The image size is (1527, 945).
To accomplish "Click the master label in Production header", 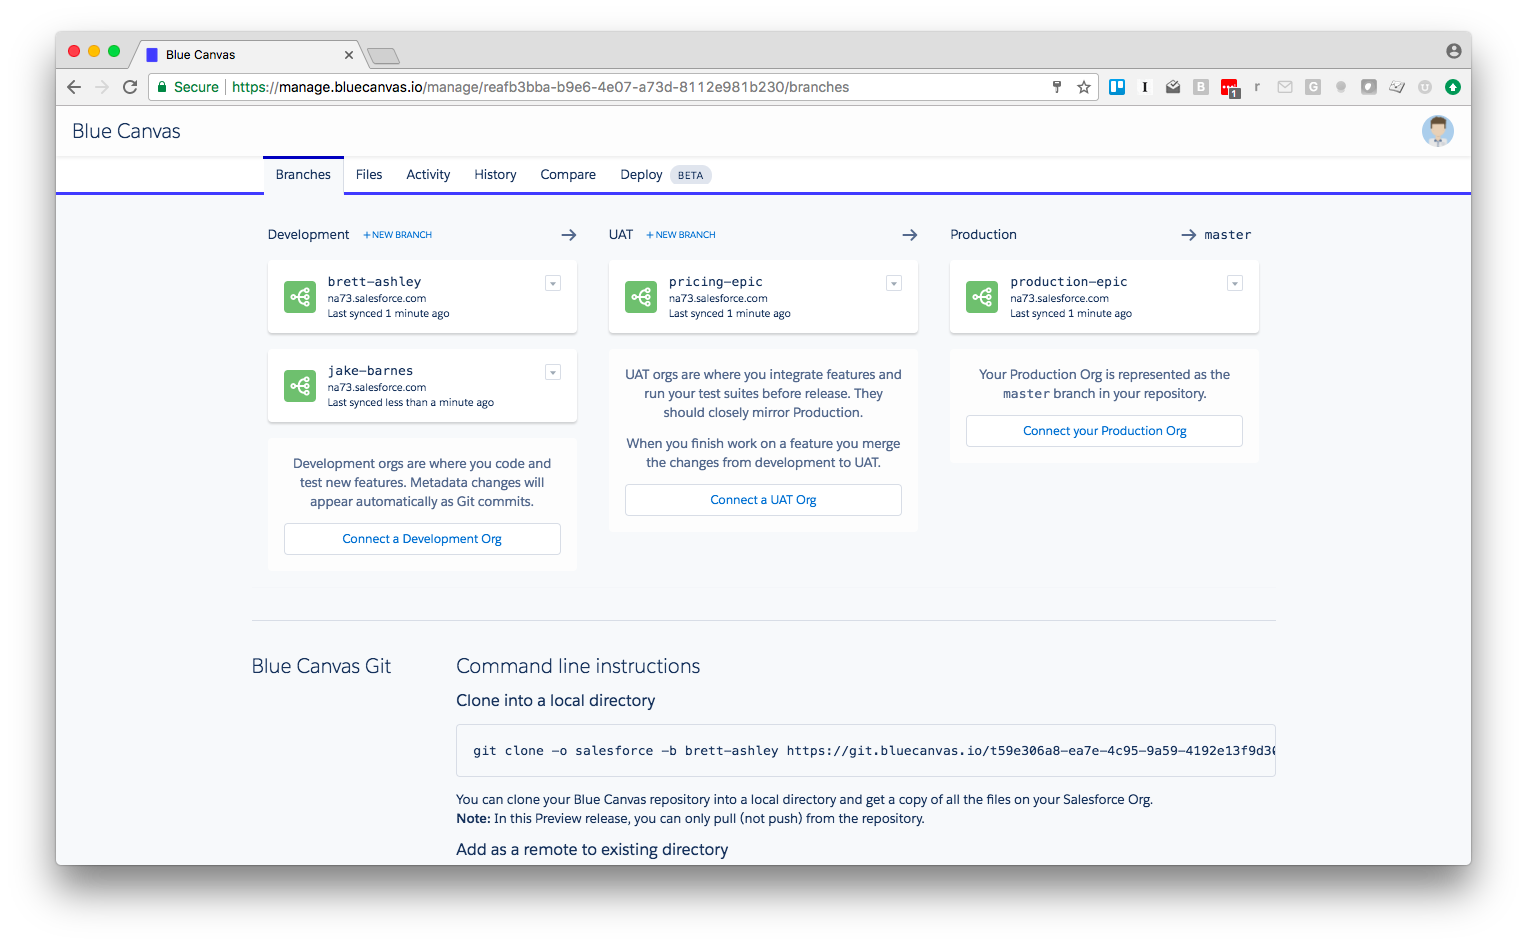I will coord(1228,235).
